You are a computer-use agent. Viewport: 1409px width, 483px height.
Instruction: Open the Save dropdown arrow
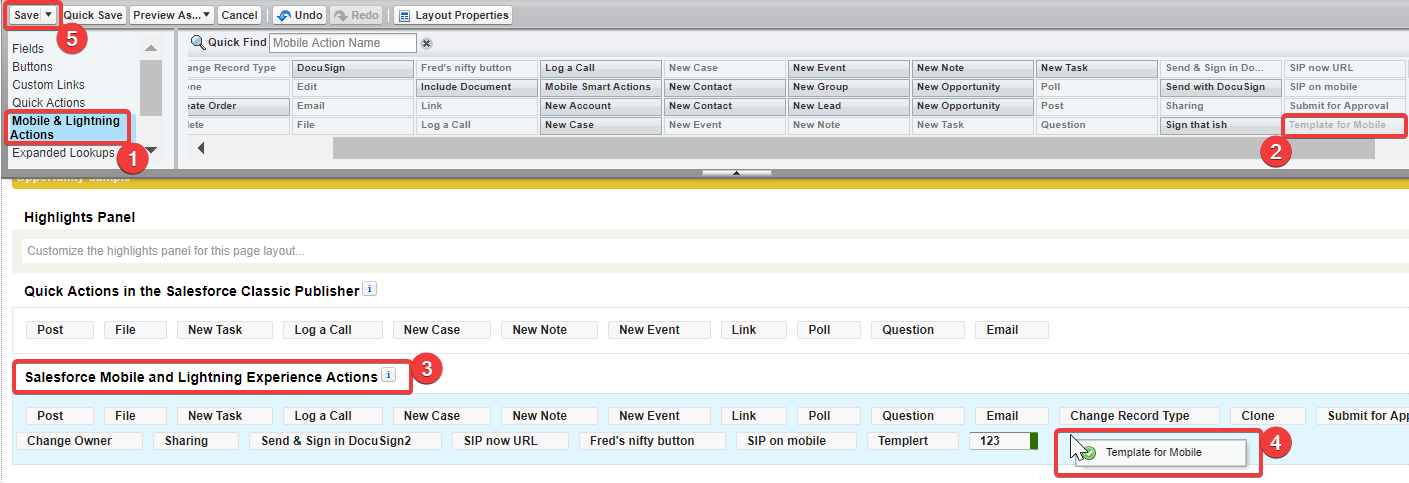click(x=48, y=15)
